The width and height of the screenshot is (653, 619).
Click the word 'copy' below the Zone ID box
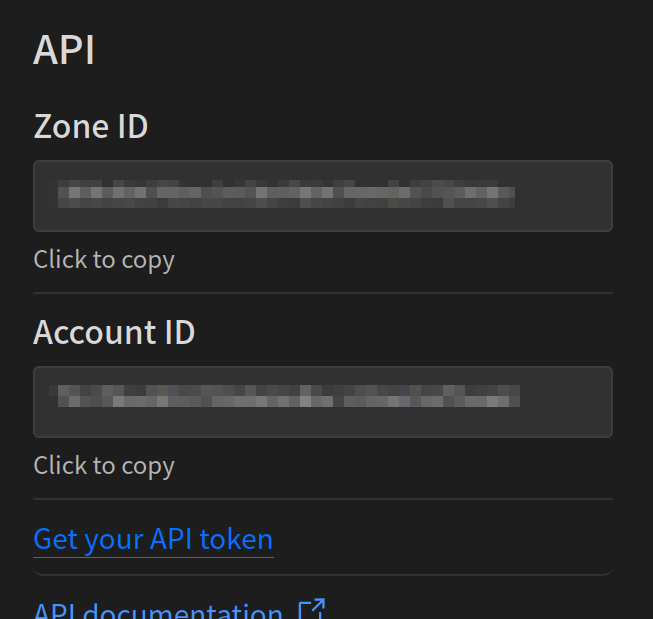click(148, 261)
